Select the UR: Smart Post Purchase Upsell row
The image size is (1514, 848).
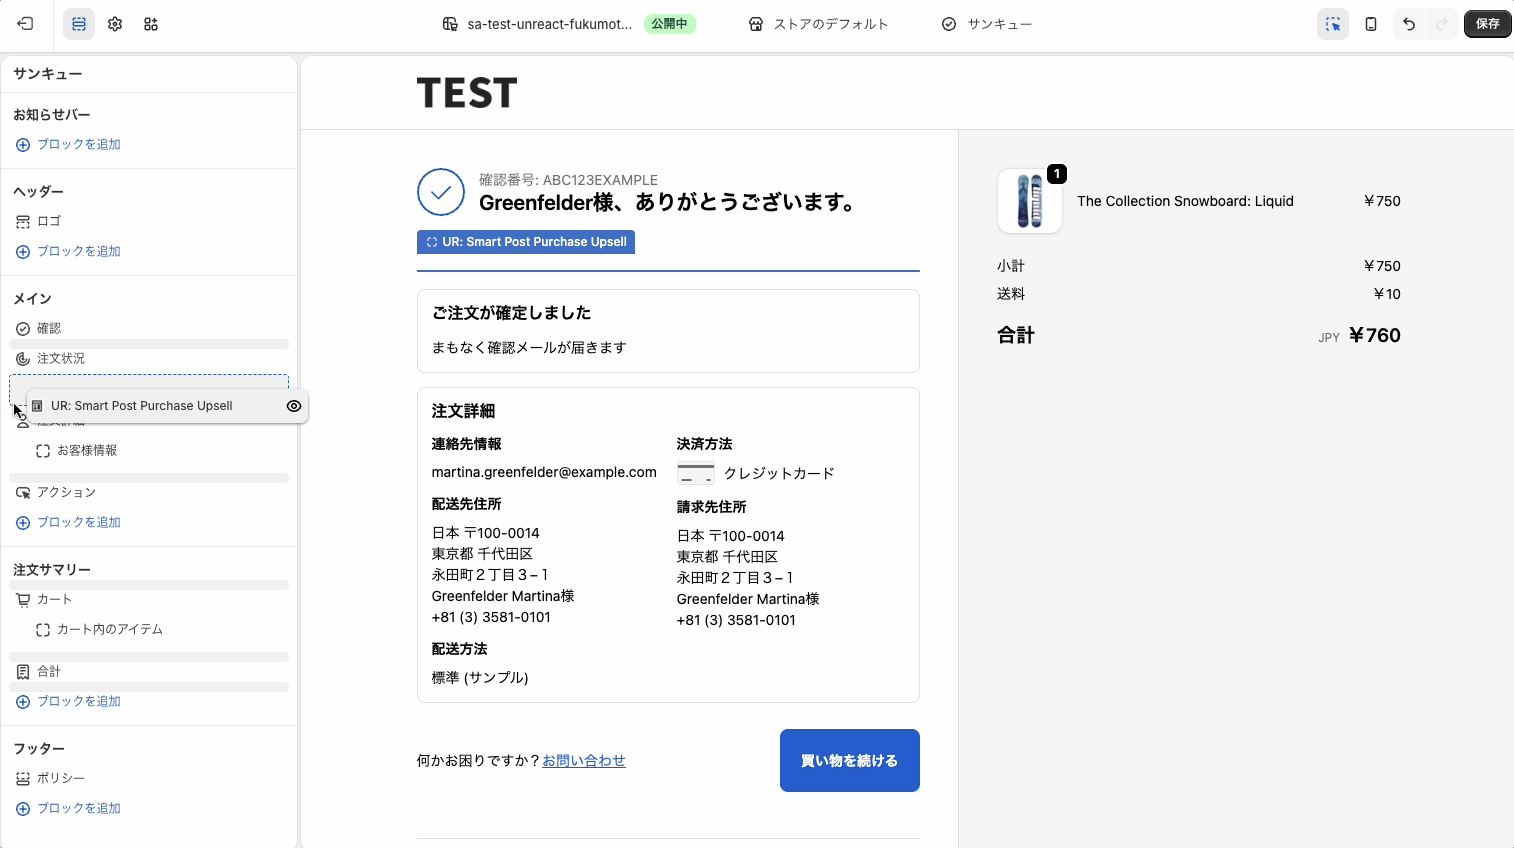(x=167, y=406)
